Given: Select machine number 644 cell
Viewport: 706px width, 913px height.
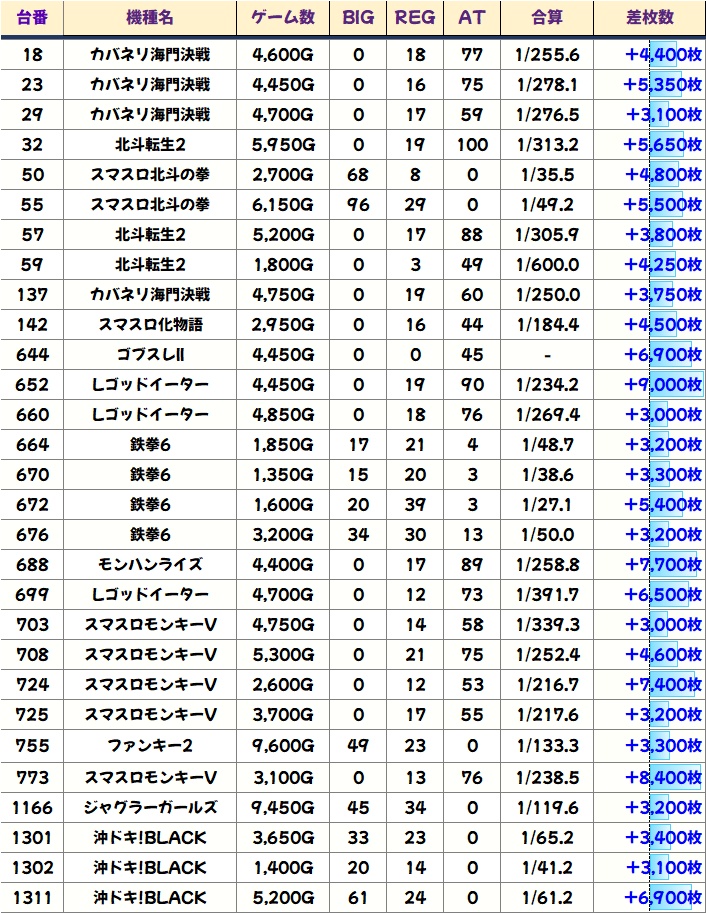Looking at the screenshot, I should click(x=32, y=355).
